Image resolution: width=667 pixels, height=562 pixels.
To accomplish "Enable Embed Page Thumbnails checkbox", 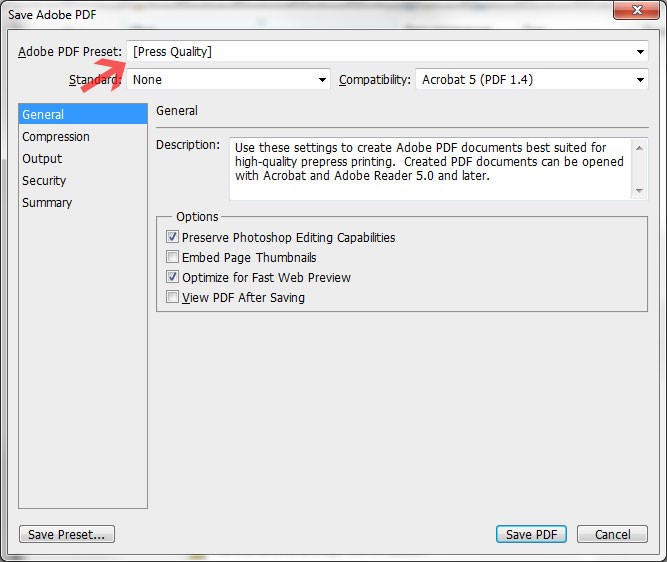I will coord(172,257).
